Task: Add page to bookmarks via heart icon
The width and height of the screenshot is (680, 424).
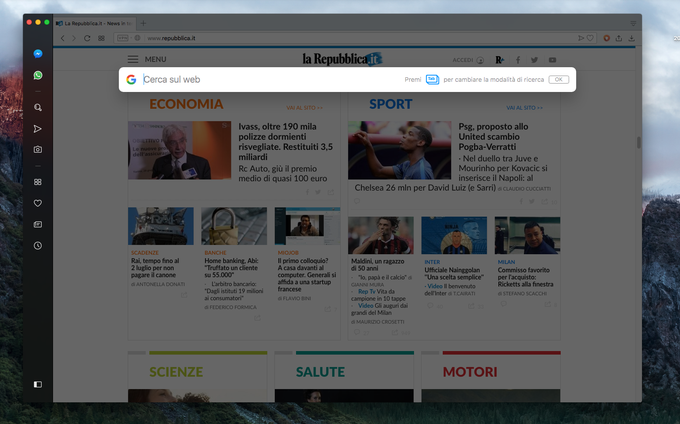Action: point(590,38)
